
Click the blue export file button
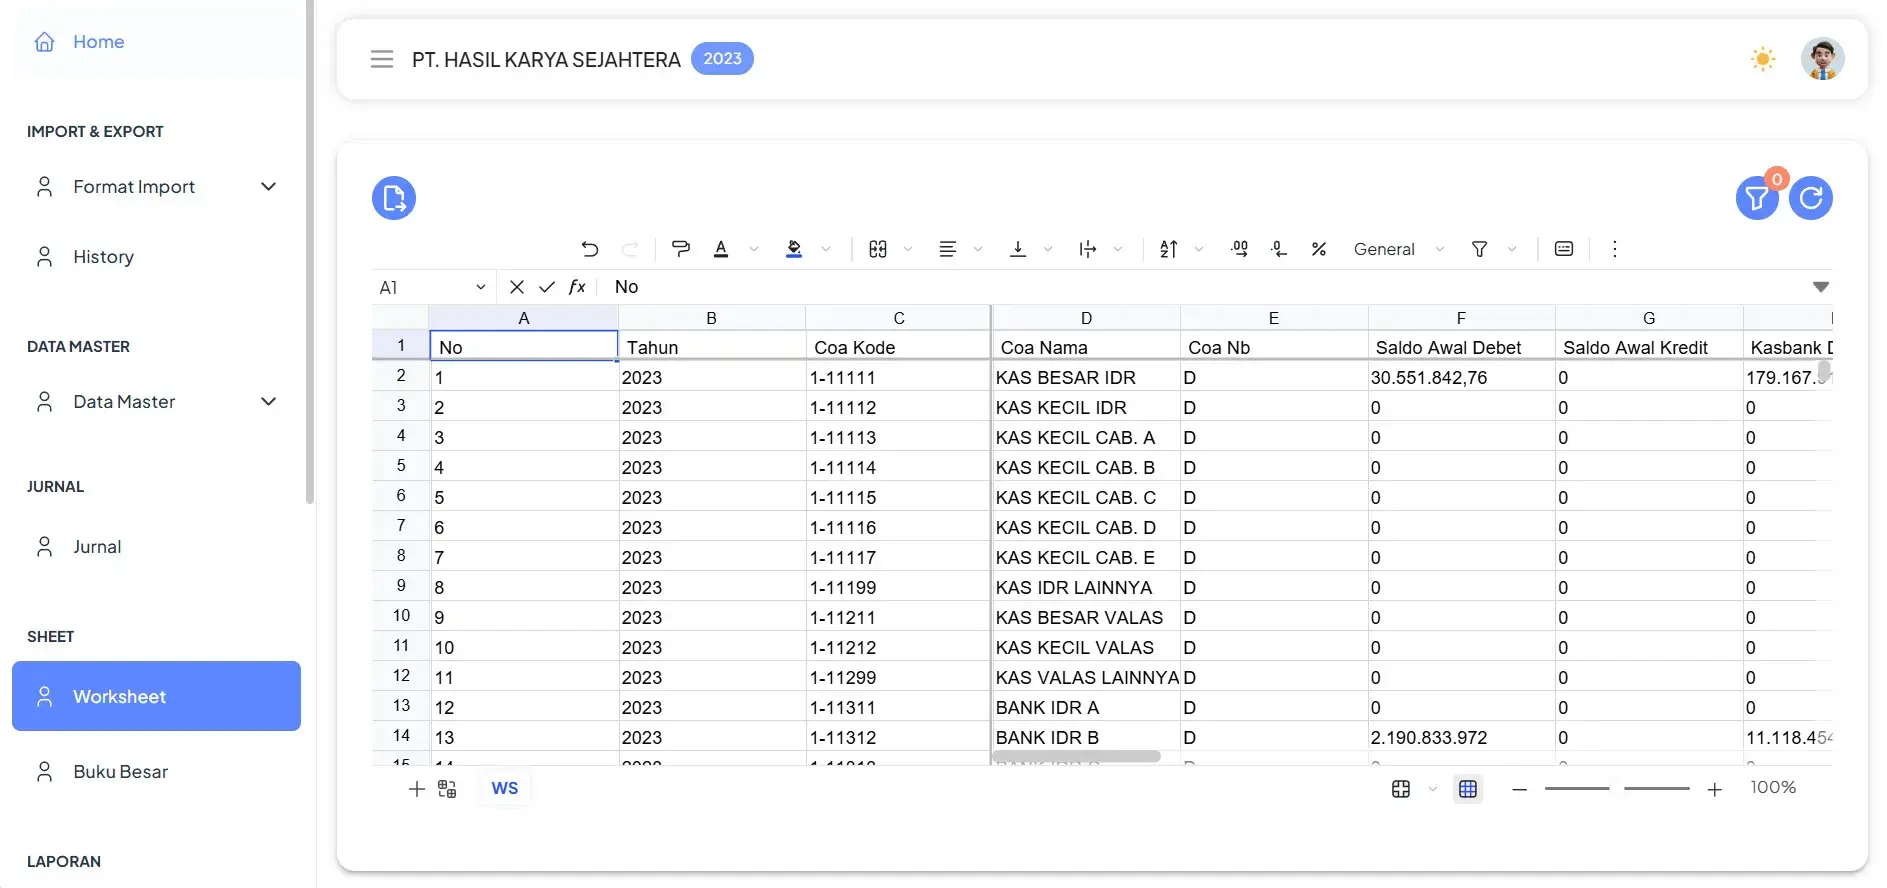pos(394,198)
